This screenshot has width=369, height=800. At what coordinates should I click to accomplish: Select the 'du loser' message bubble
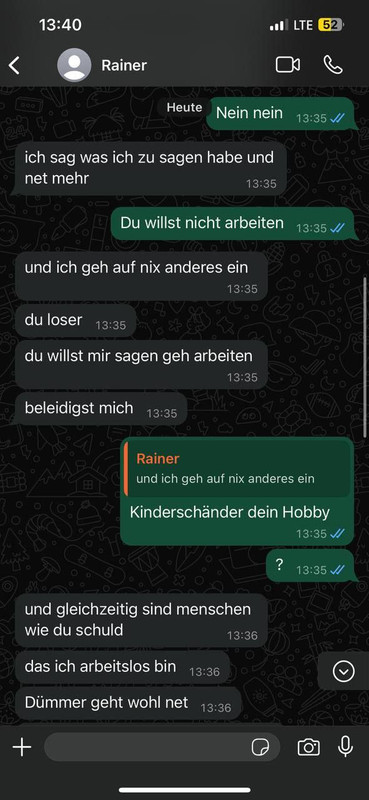(x=76, y=321)
